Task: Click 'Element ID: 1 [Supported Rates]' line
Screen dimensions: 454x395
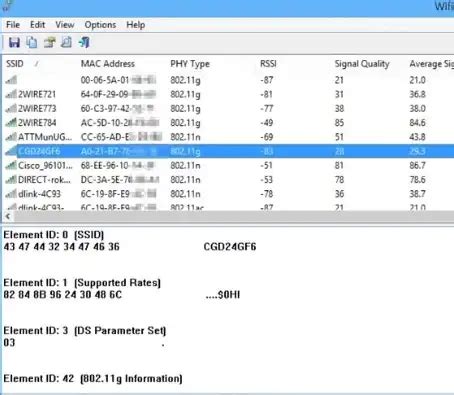Action: pyautogui.click(x=82, y=283)
